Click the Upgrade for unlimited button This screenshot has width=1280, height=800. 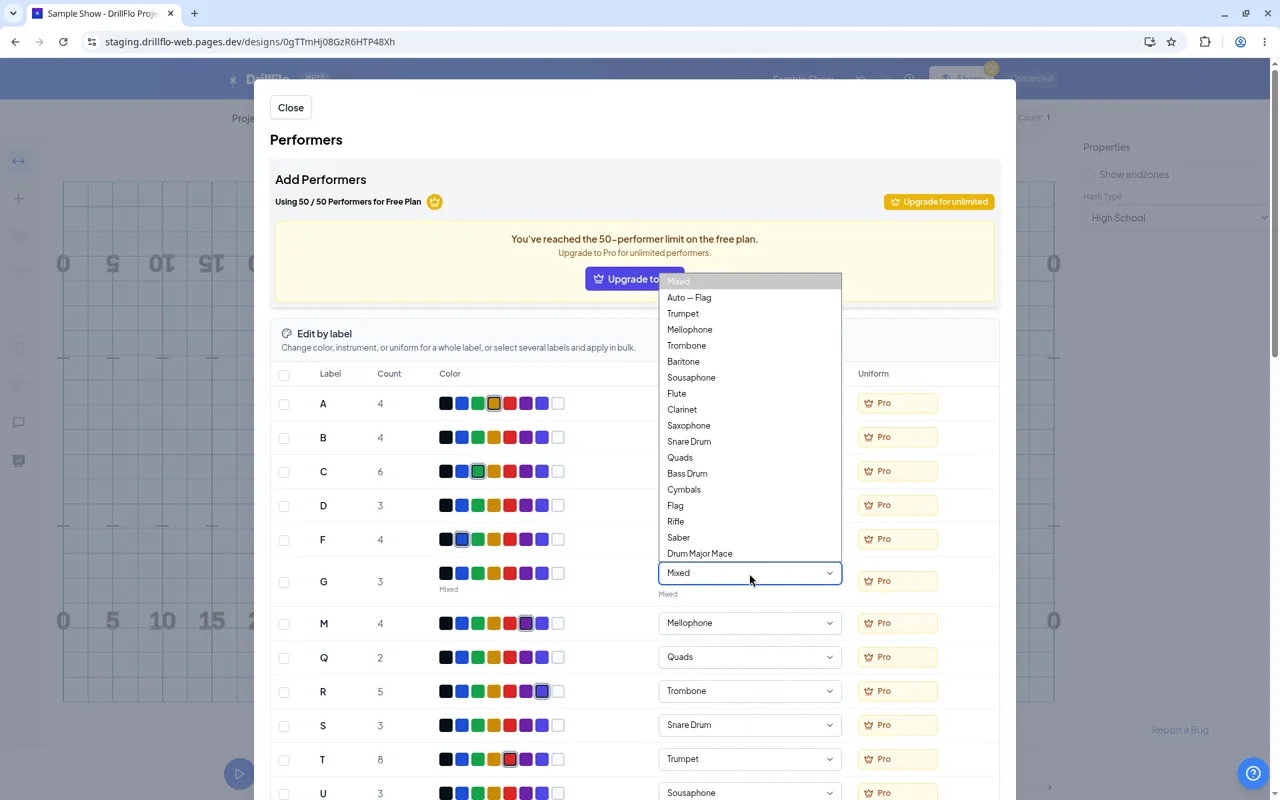939,202
